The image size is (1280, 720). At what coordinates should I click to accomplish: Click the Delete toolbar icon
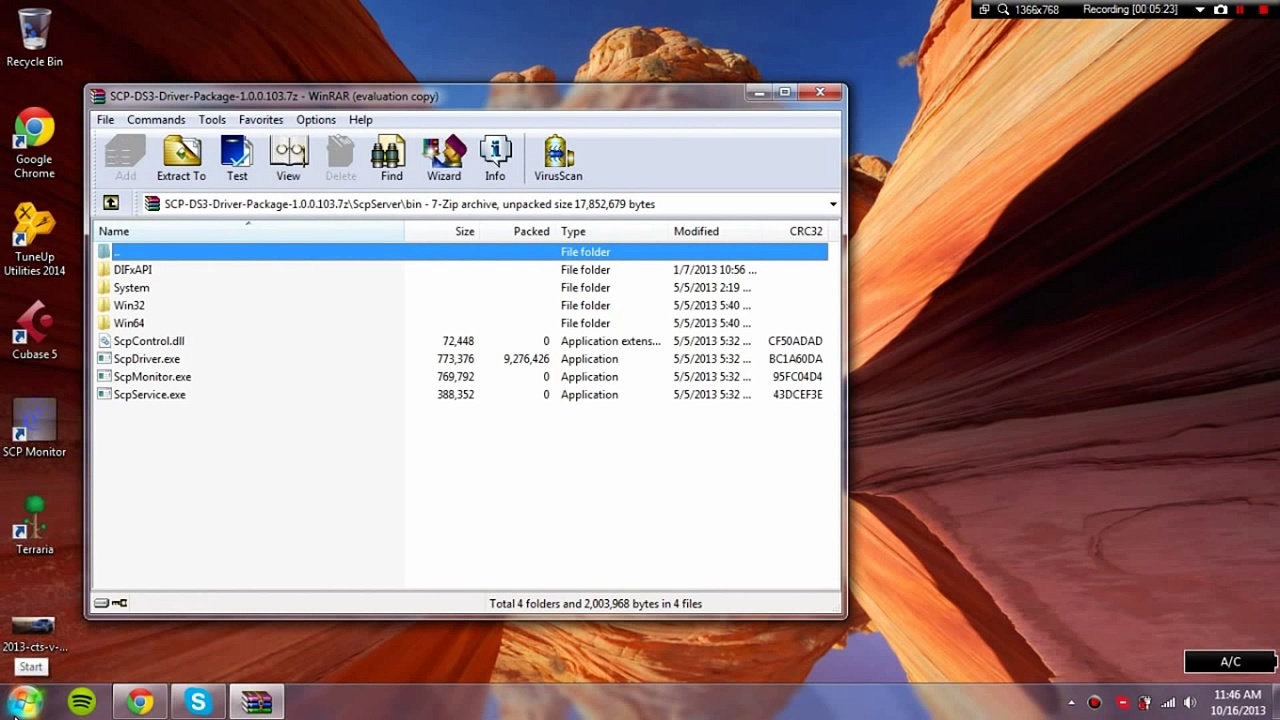(340, 159)
